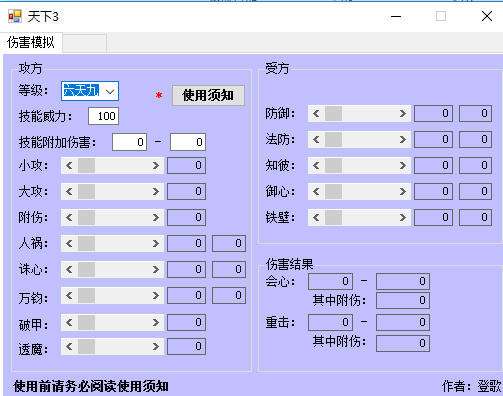Select the blank second tab

pyautogui.click(x=85, y=43)
